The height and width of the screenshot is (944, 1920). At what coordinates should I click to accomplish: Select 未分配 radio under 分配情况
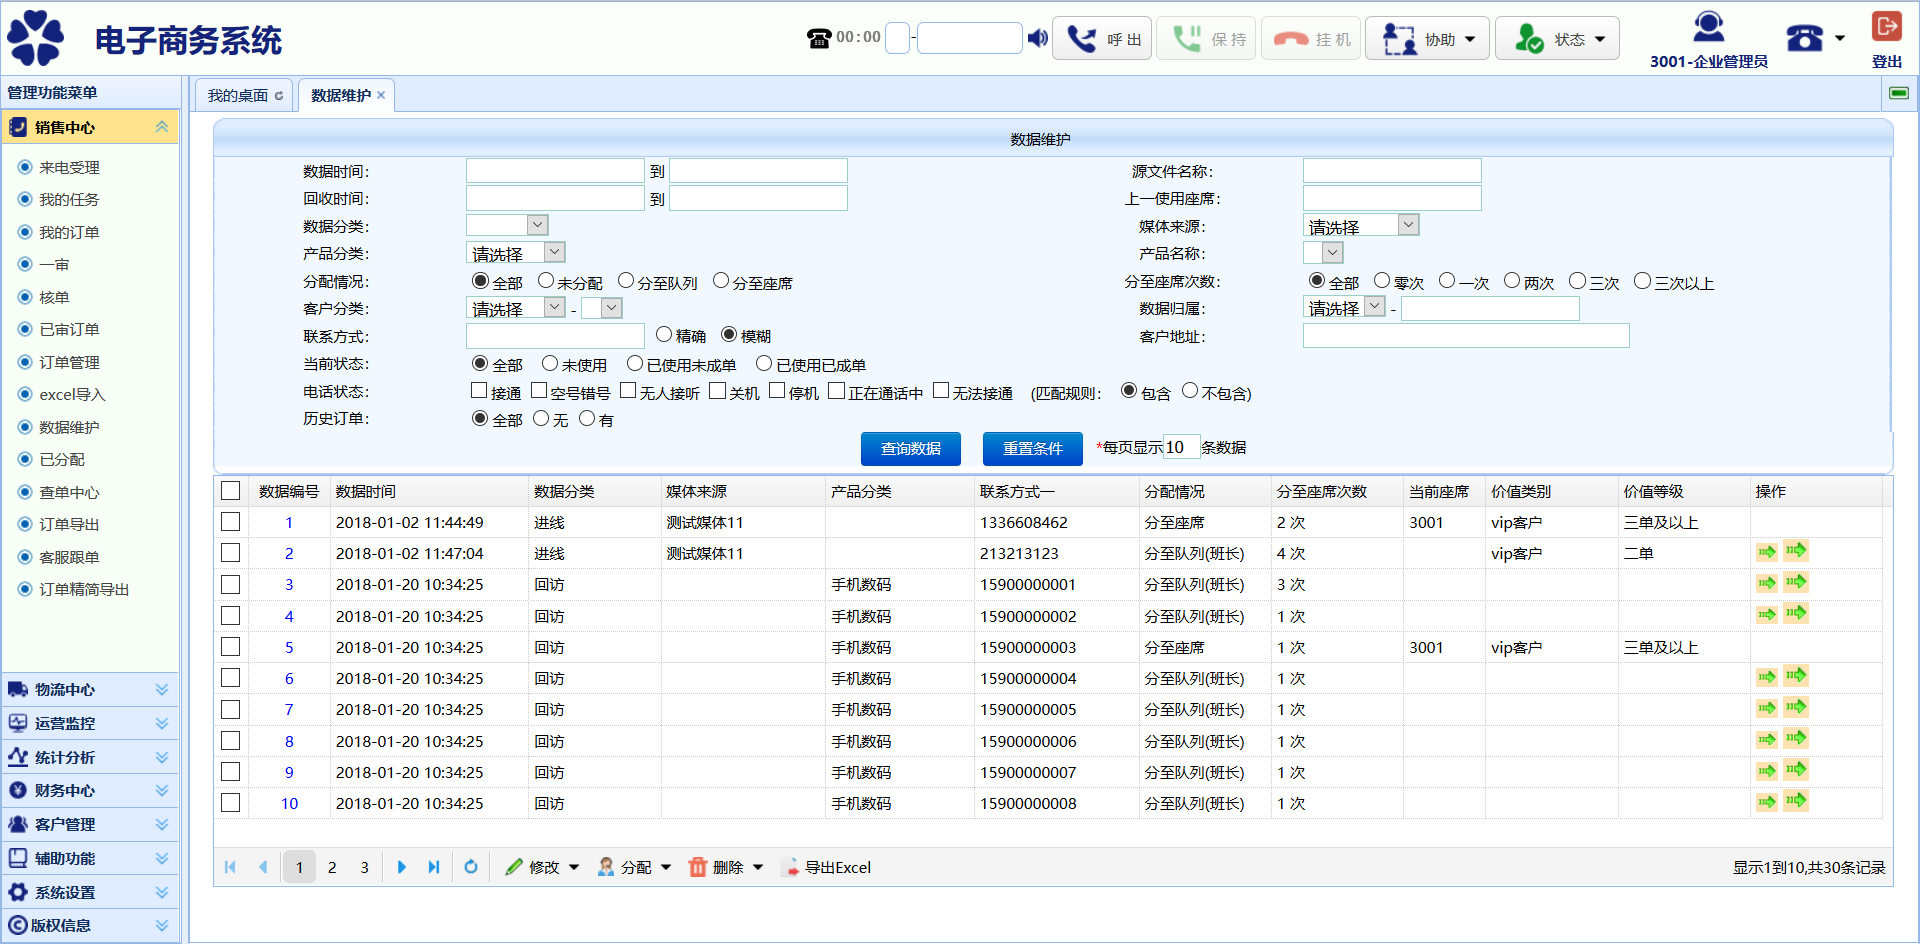[546, 281]
